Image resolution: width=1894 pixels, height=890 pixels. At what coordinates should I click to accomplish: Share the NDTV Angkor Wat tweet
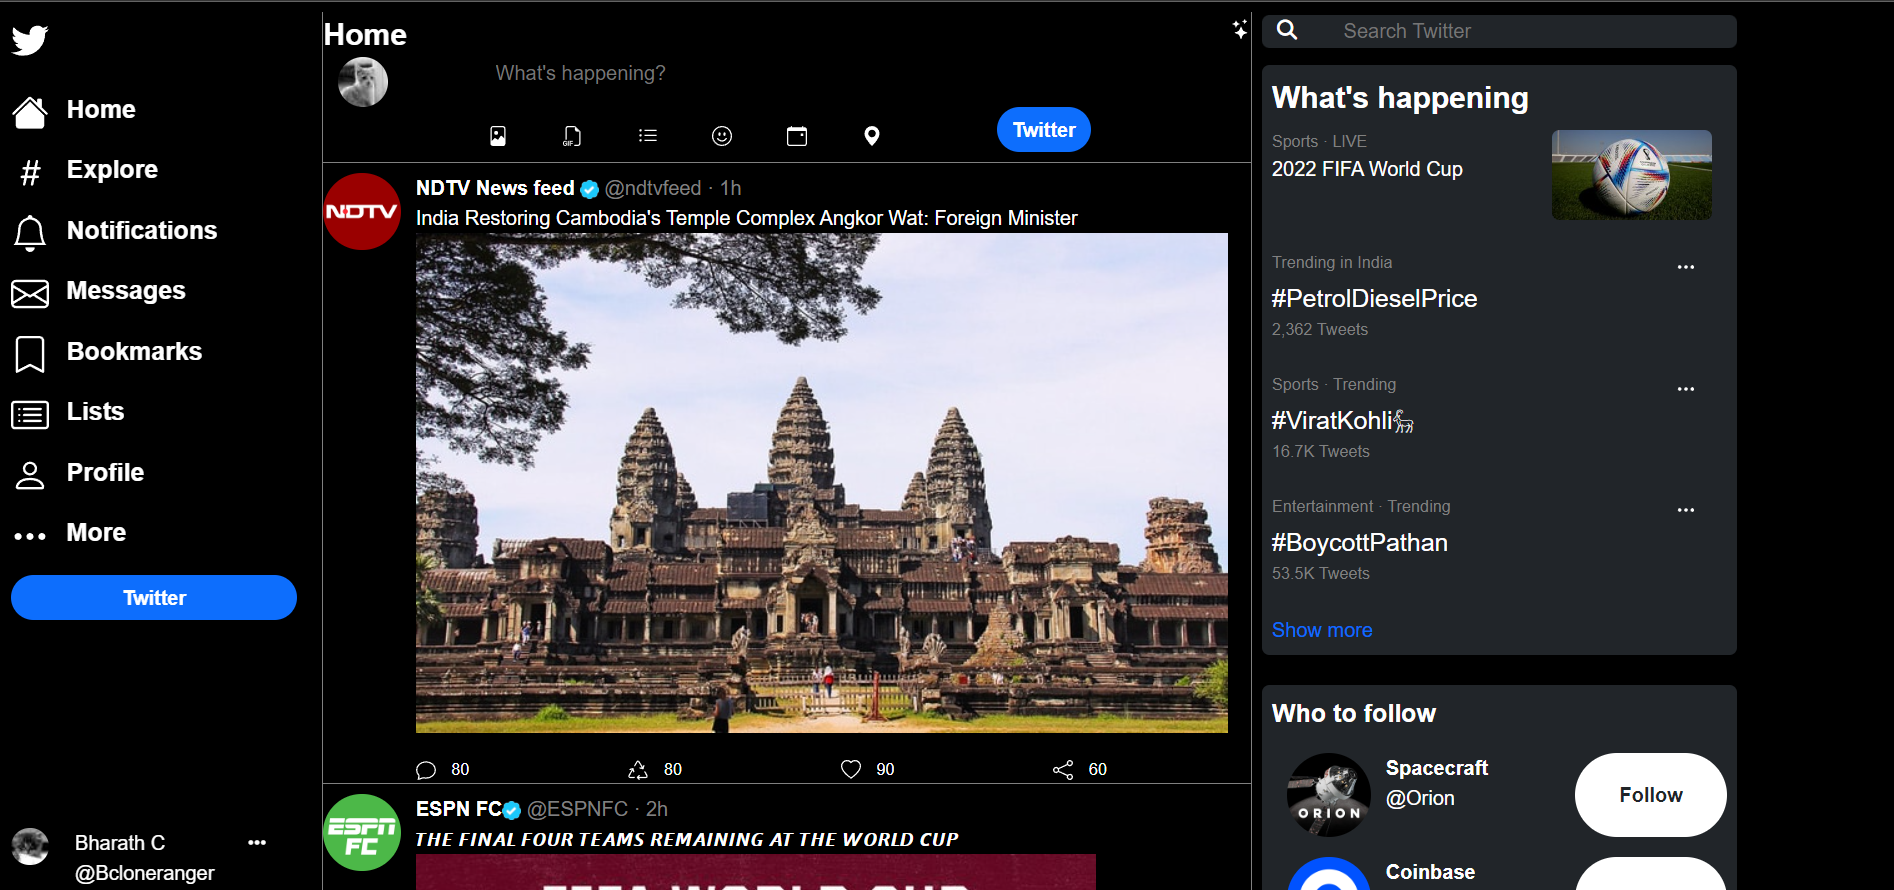click(1063, 769)
